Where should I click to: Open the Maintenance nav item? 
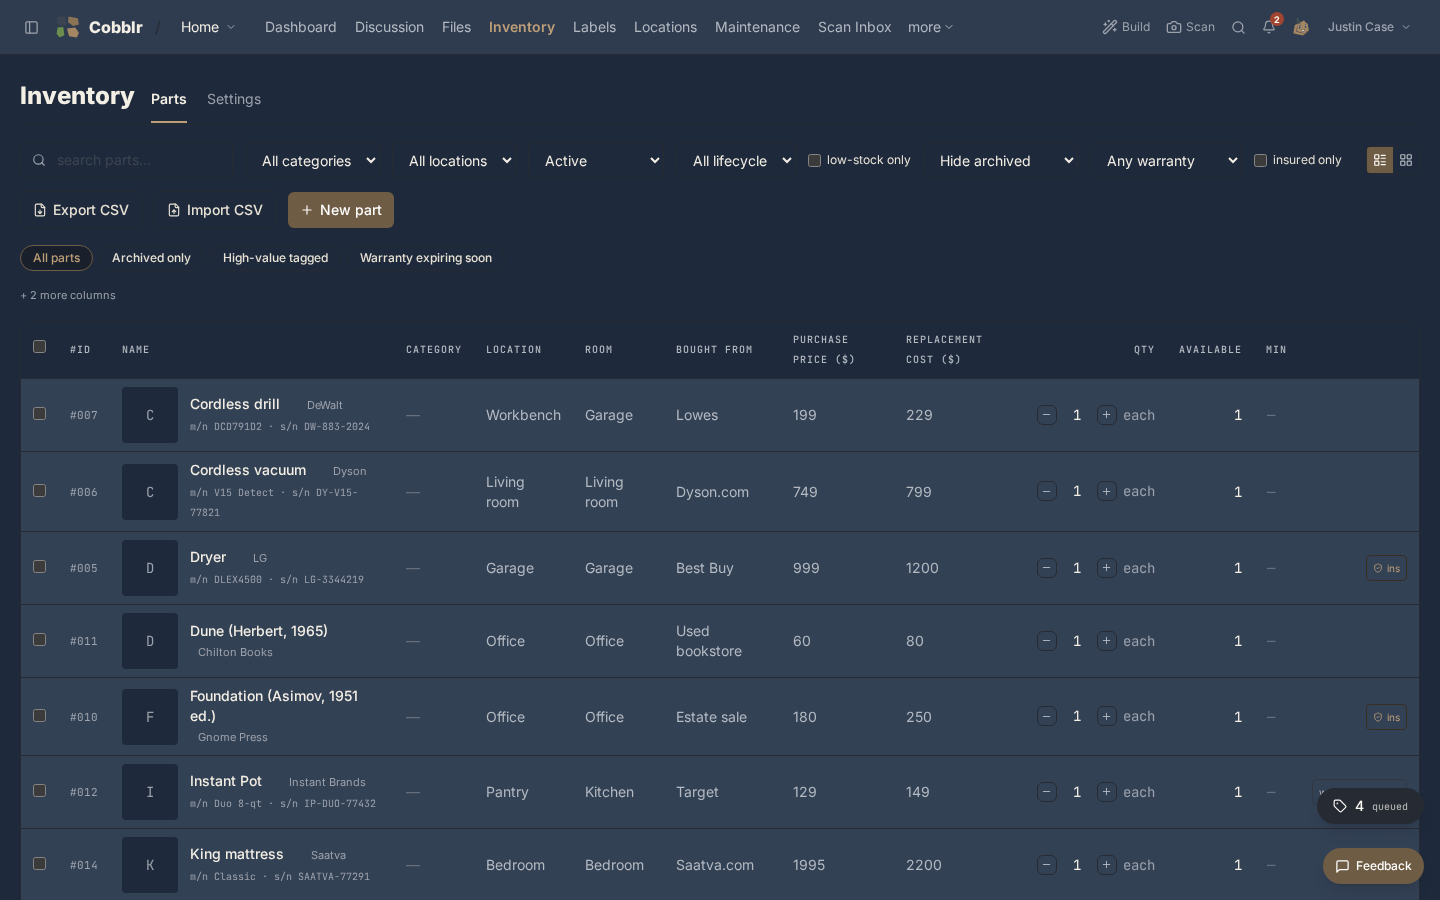[x=757, y=27]
